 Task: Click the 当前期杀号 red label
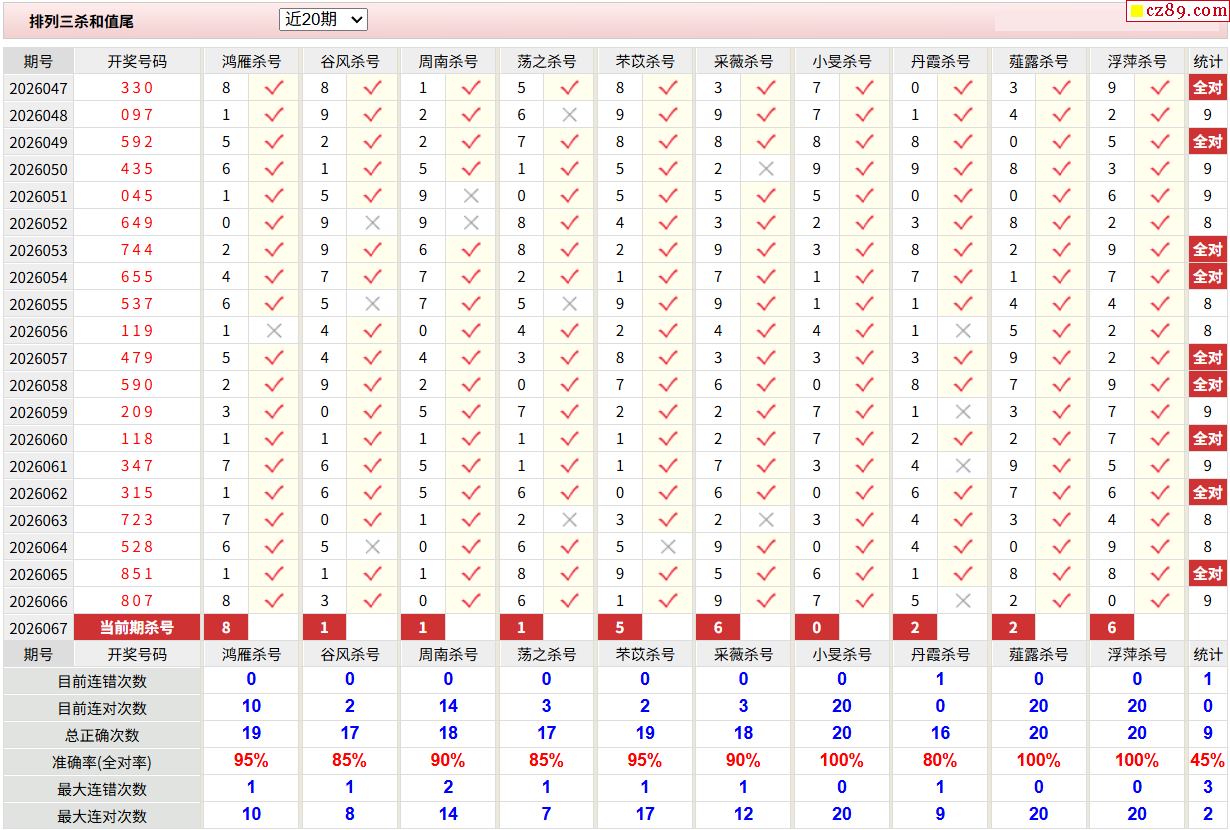[137, 628]
